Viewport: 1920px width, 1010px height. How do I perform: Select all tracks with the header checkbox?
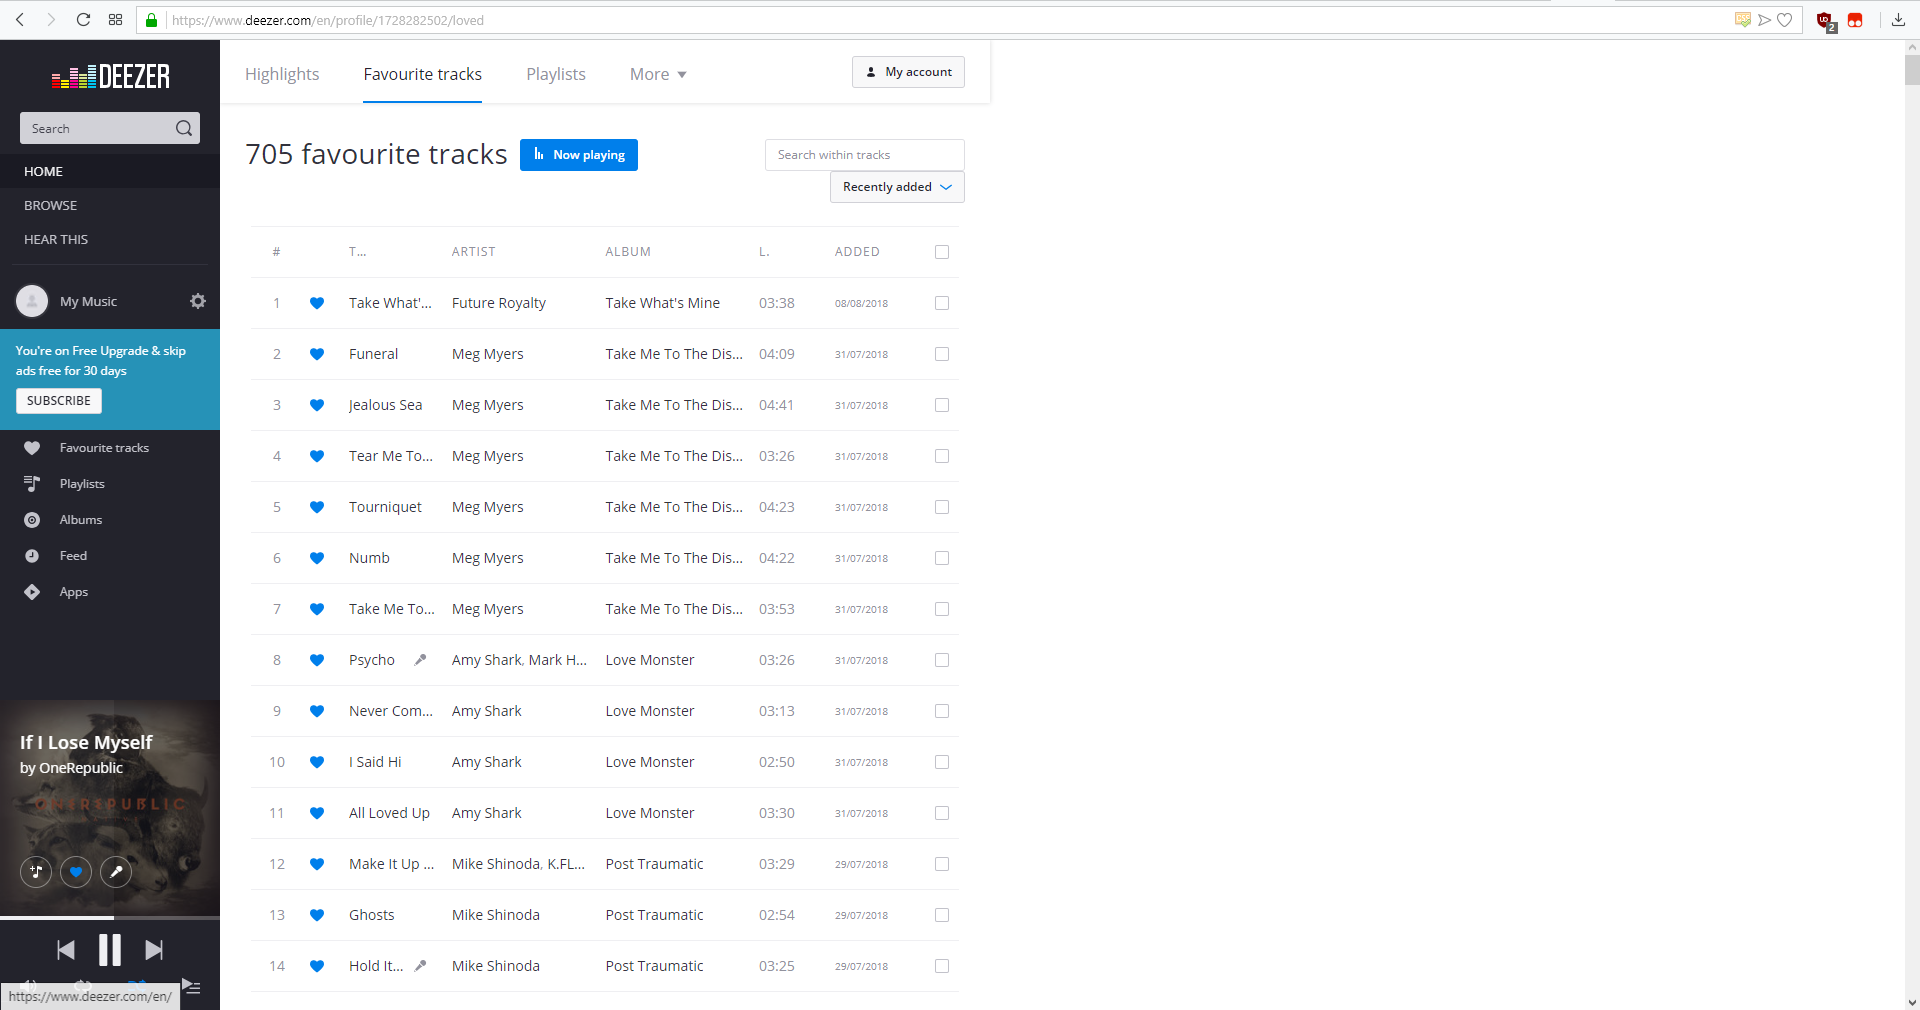point(941,252)
